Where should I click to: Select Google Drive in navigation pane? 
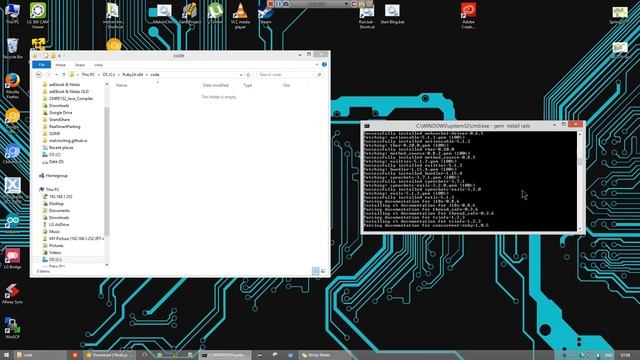tap(60, 113)
